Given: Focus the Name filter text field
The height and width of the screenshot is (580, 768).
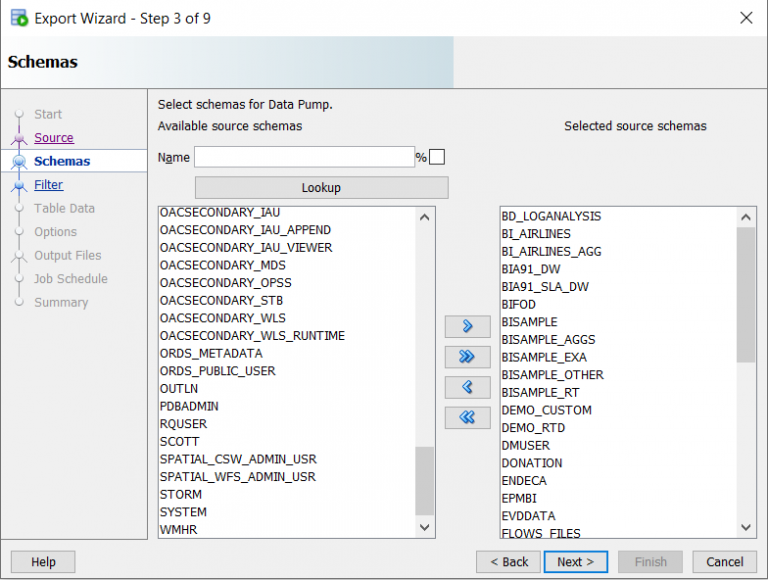Looking at the screenshot, I should coord(304,157).
